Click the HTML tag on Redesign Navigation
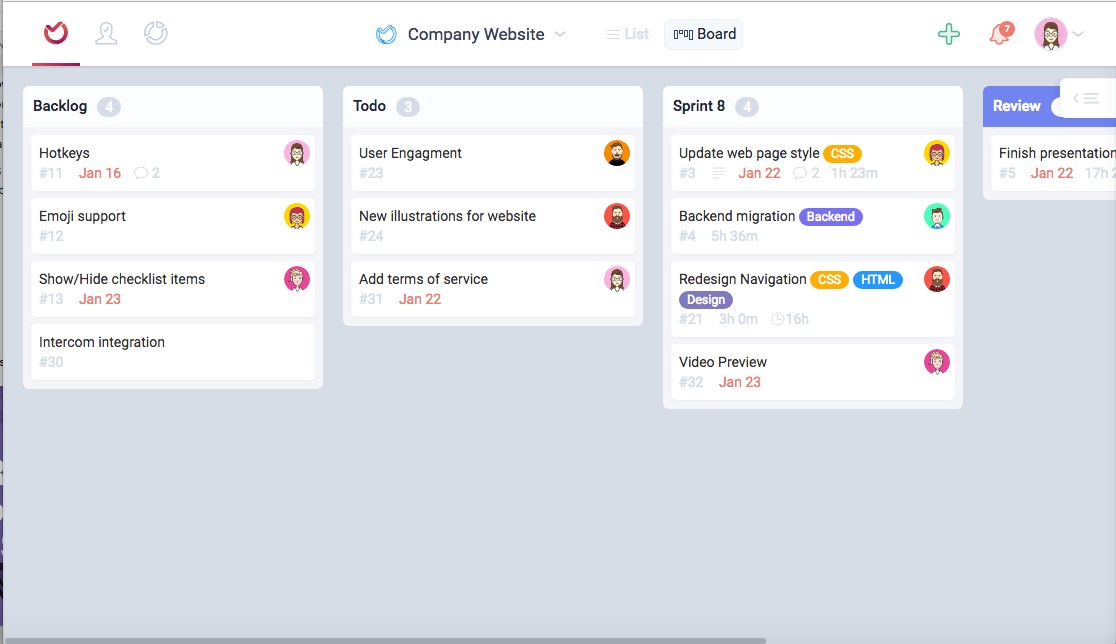 [x=878, y=280]
